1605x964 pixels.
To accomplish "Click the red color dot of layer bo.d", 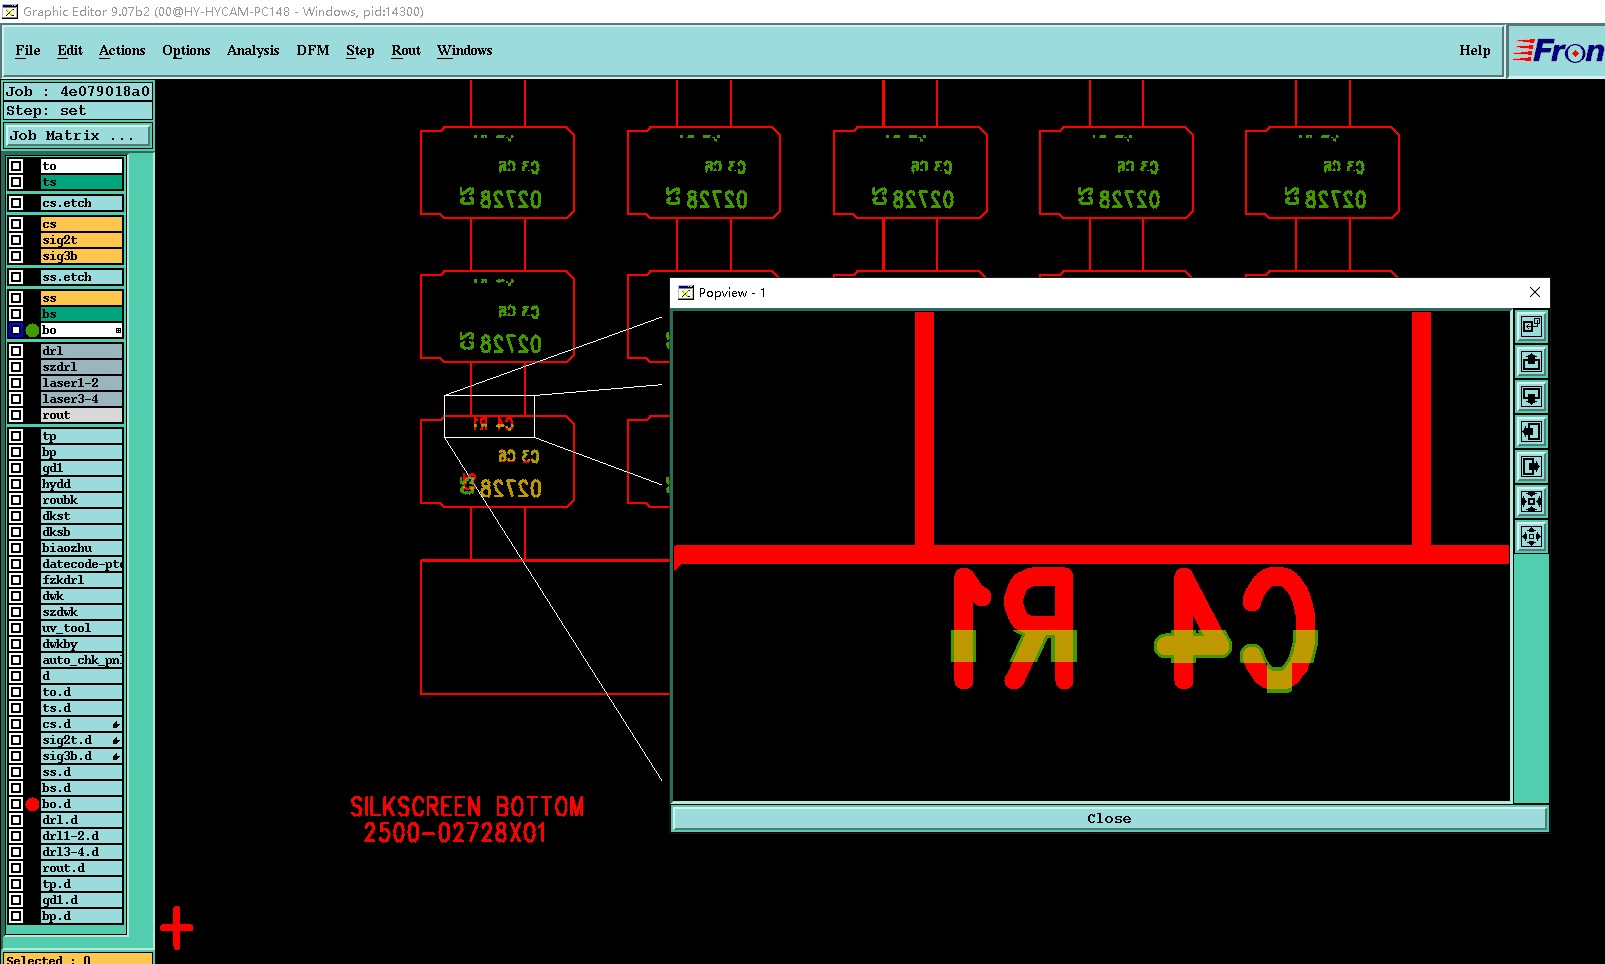I will point(32,804).
